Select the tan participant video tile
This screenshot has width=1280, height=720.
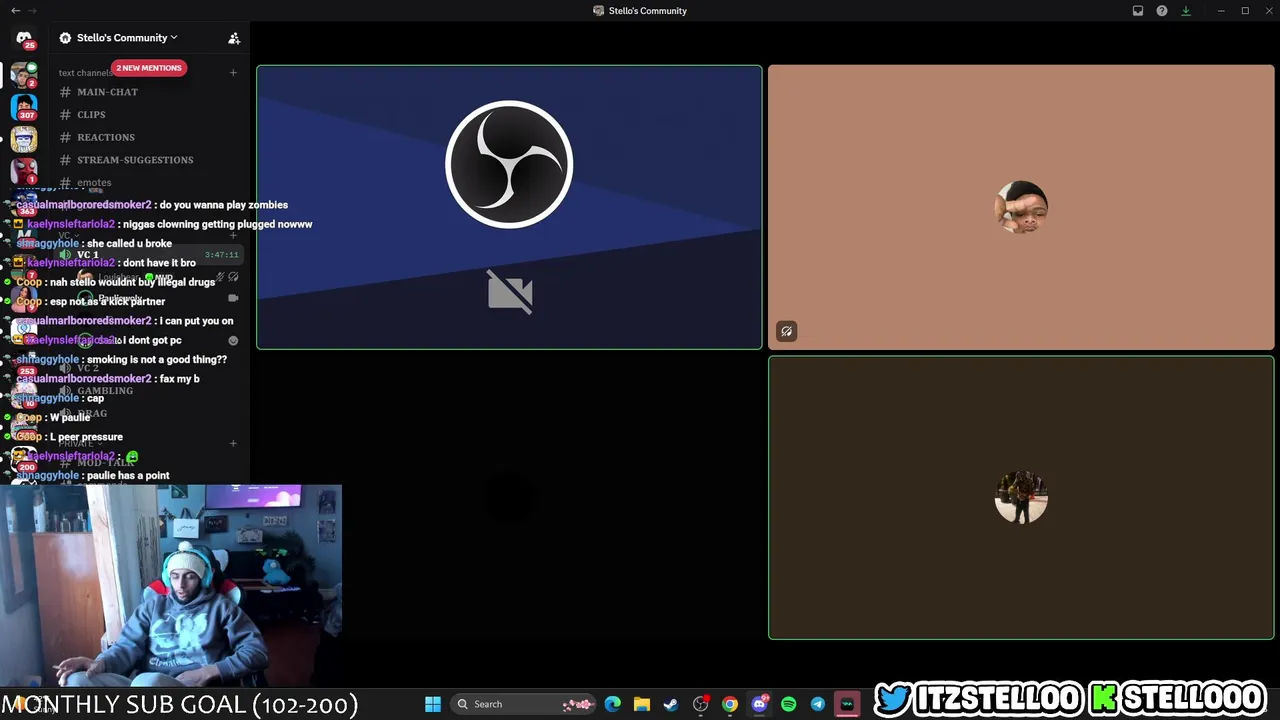point(1021,207)
